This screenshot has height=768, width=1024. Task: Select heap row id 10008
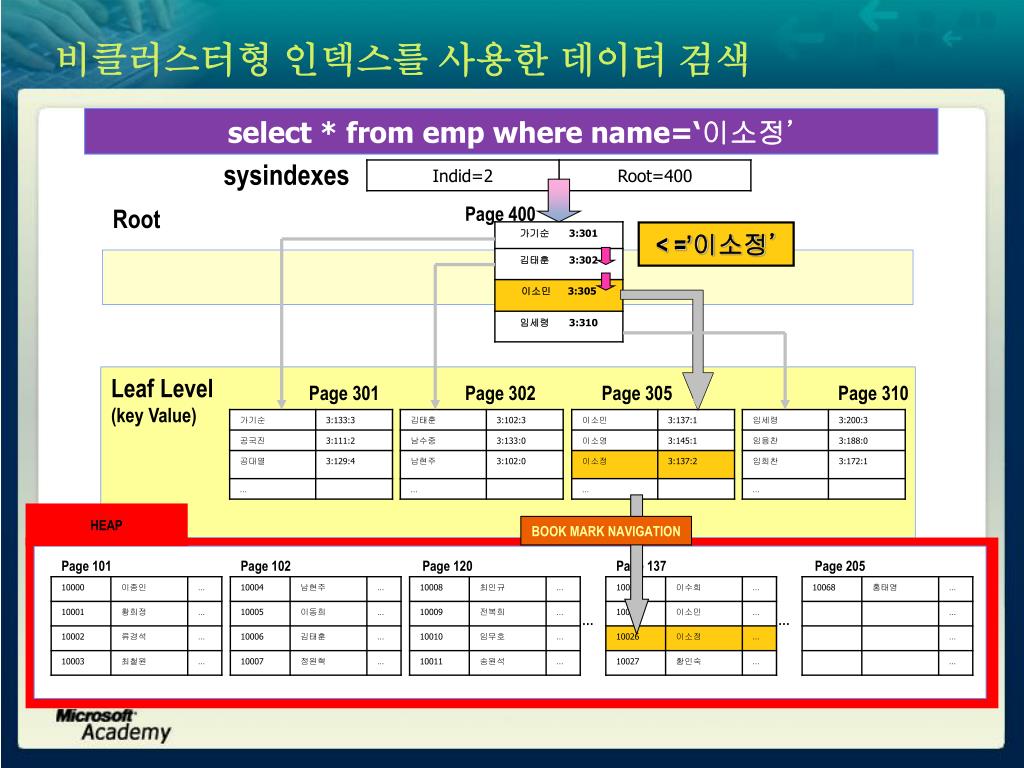click(x=440, y=588)
